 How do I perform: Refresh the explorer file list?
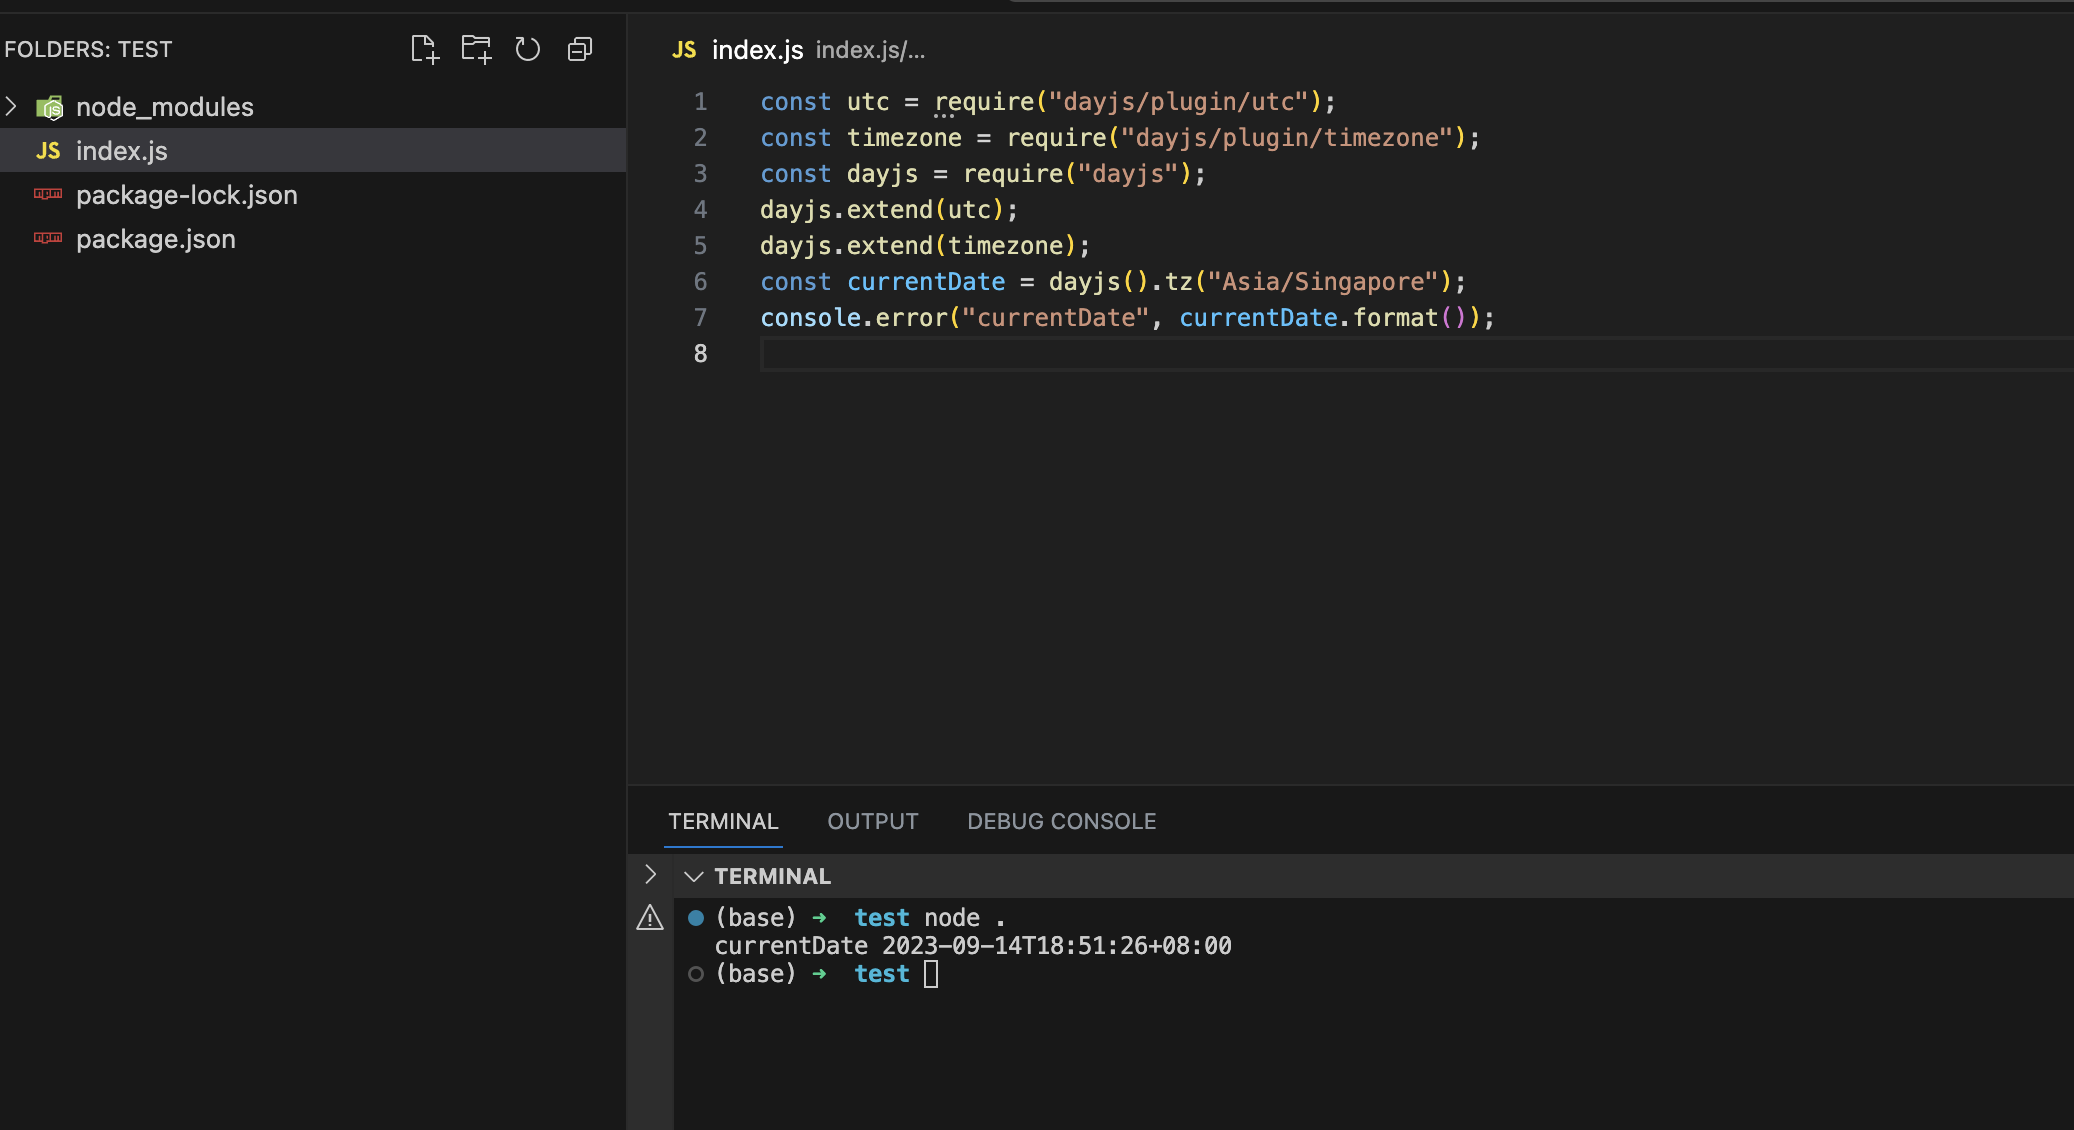[528, 49]
